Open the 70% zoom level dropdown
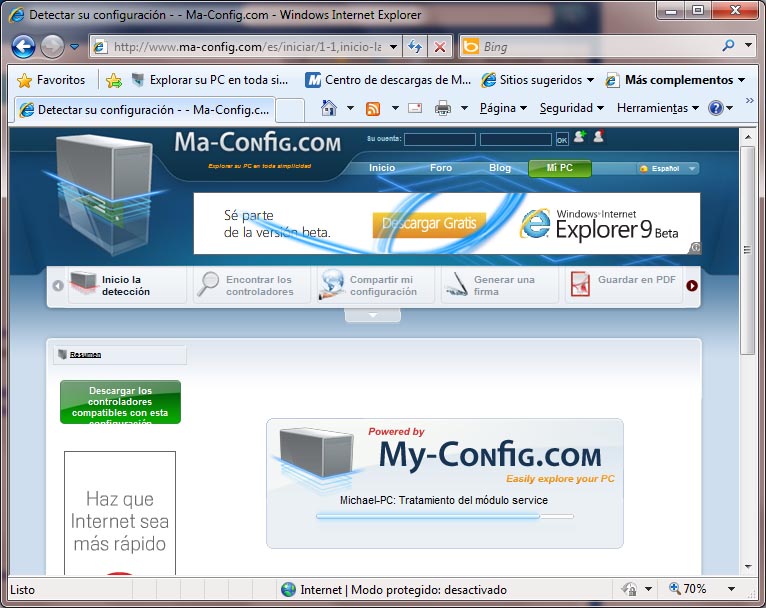This screenshot has width=766, height=608. pyautogui.click(x=731, y=589)
